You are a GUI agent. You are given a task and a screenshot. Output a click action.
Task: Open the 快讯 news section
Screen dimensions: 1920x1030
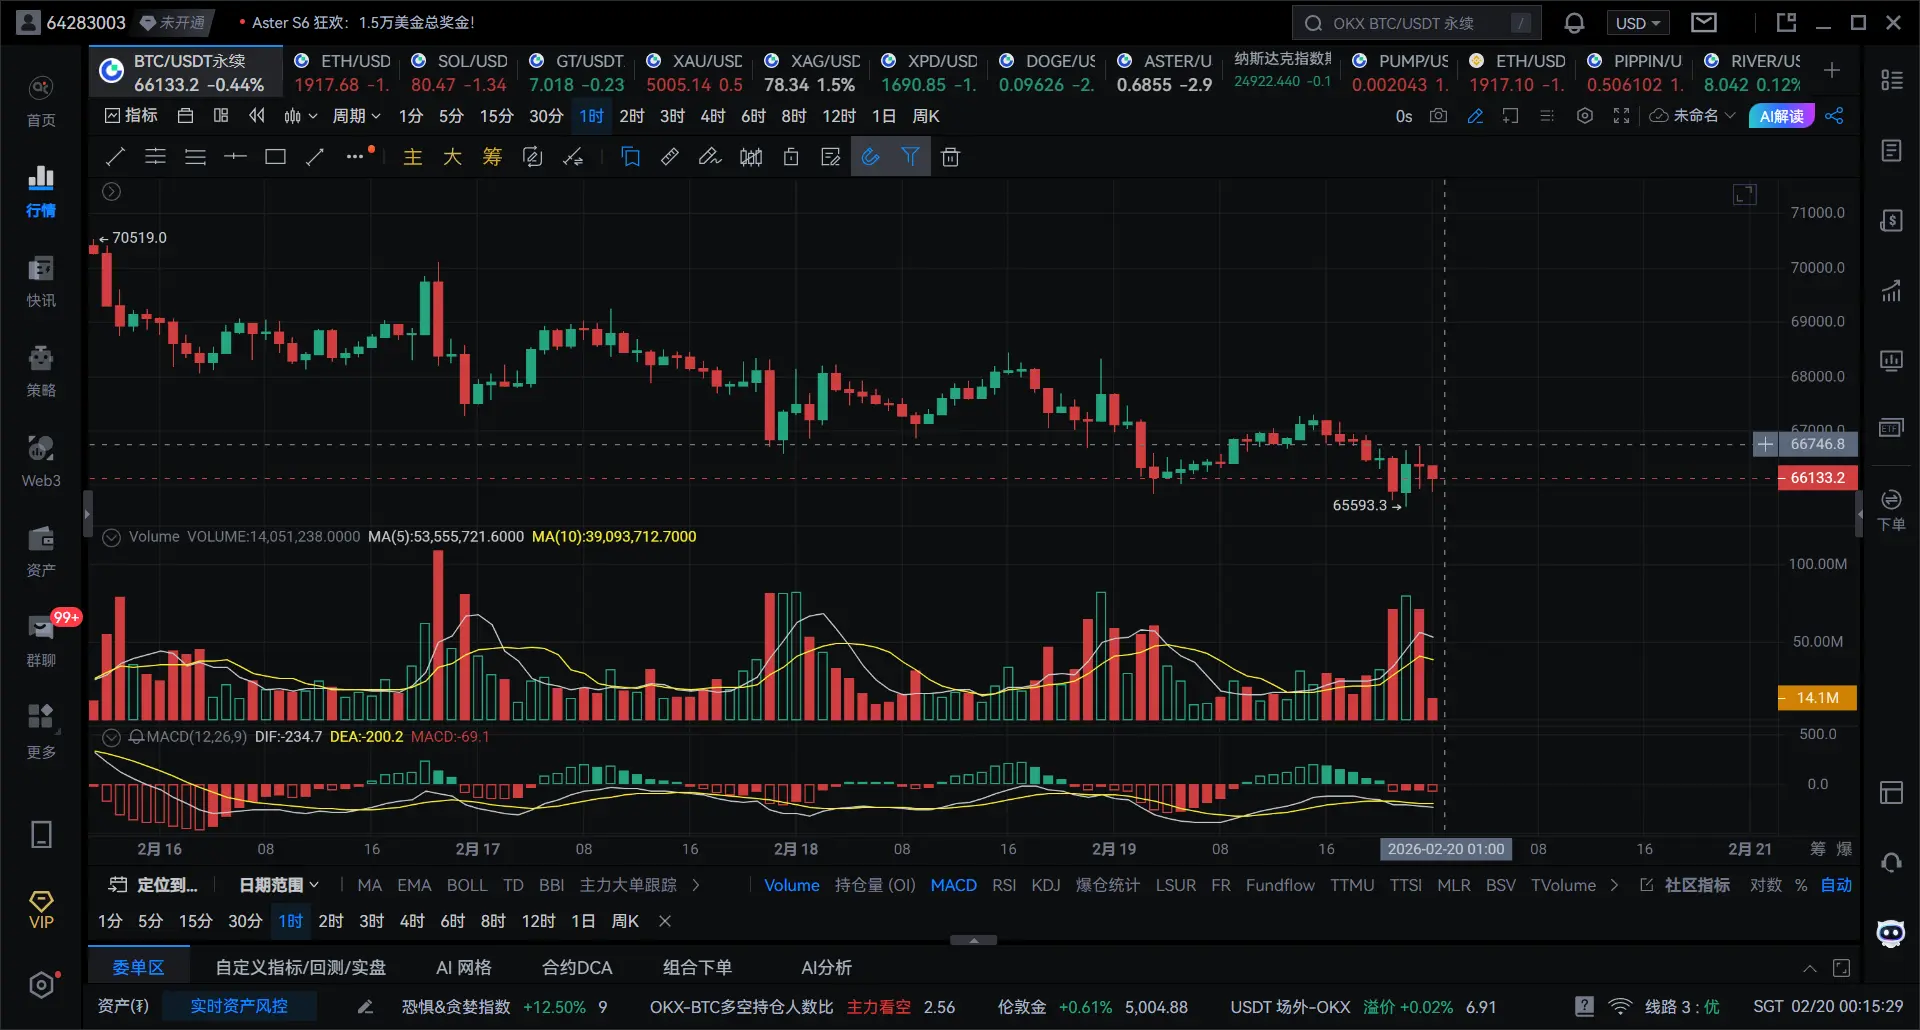[x=41, y=283]
